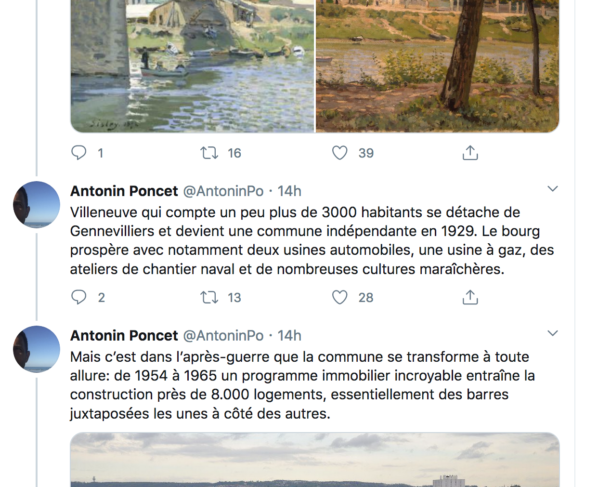
Task: Open Antonin Poncet avatar on après-guerre tweet
Action: [x=37, y=349]
